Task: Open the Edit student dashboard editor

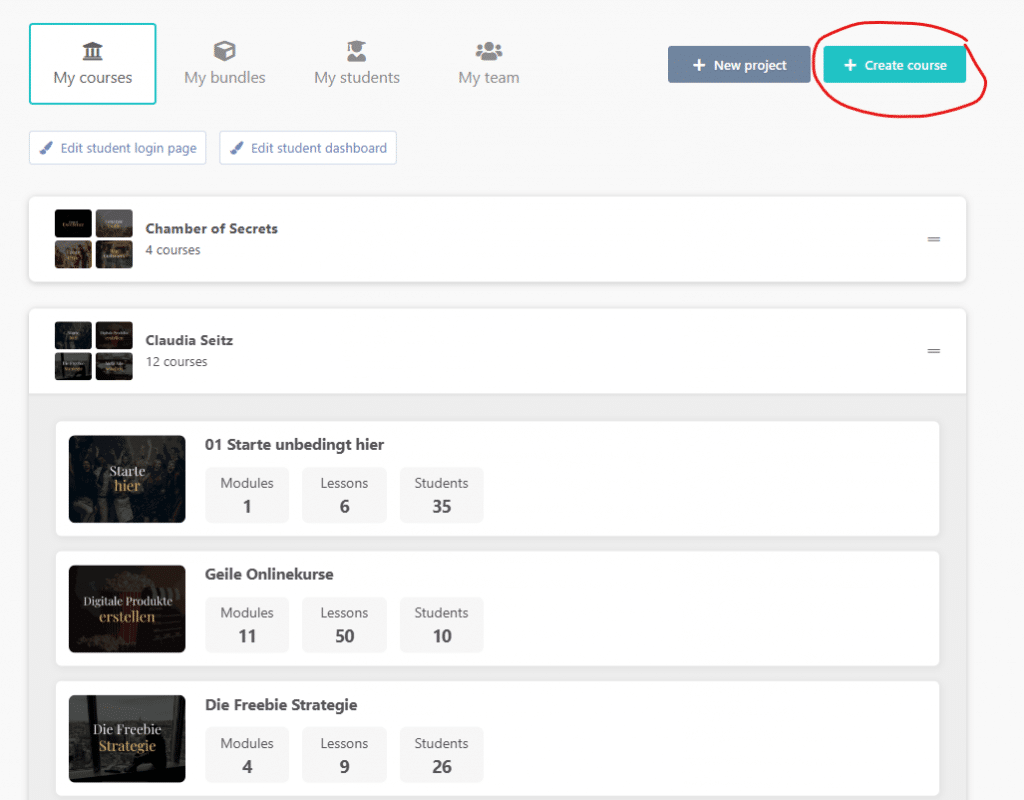Action: [308, 147]
